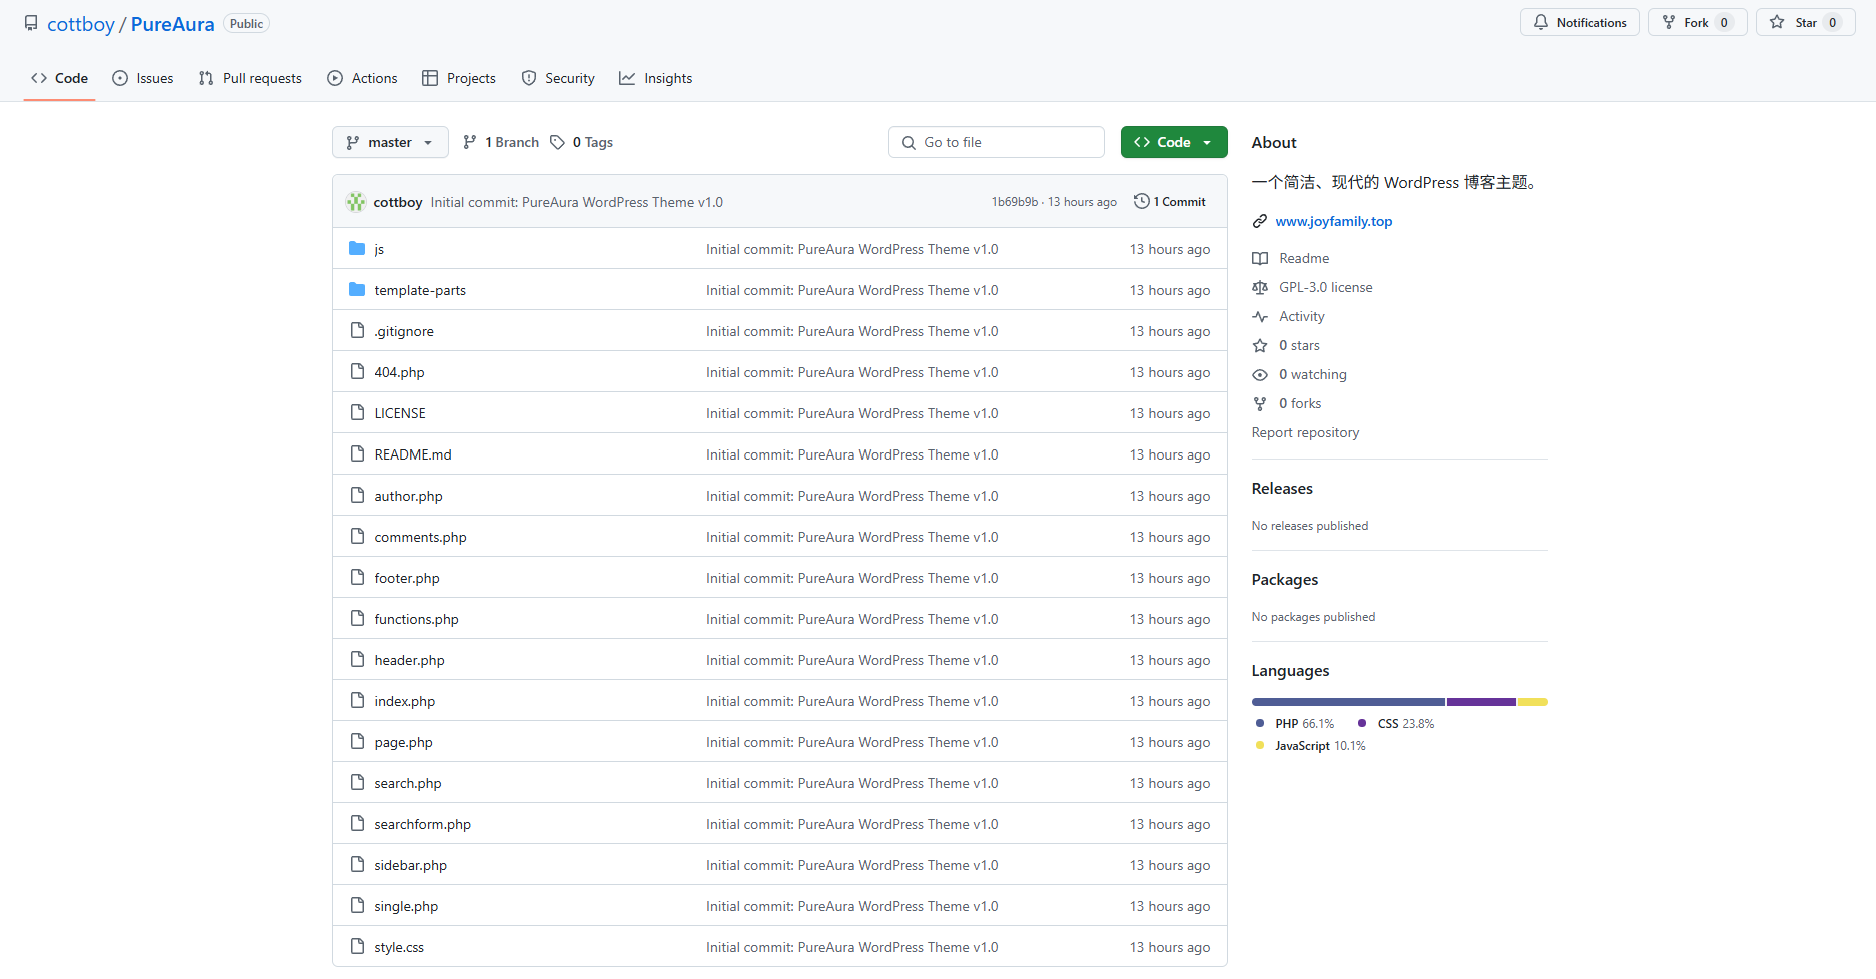Screen dimensions: 1876x979
Task: Open the Actions tab
Action: [362, 78]
